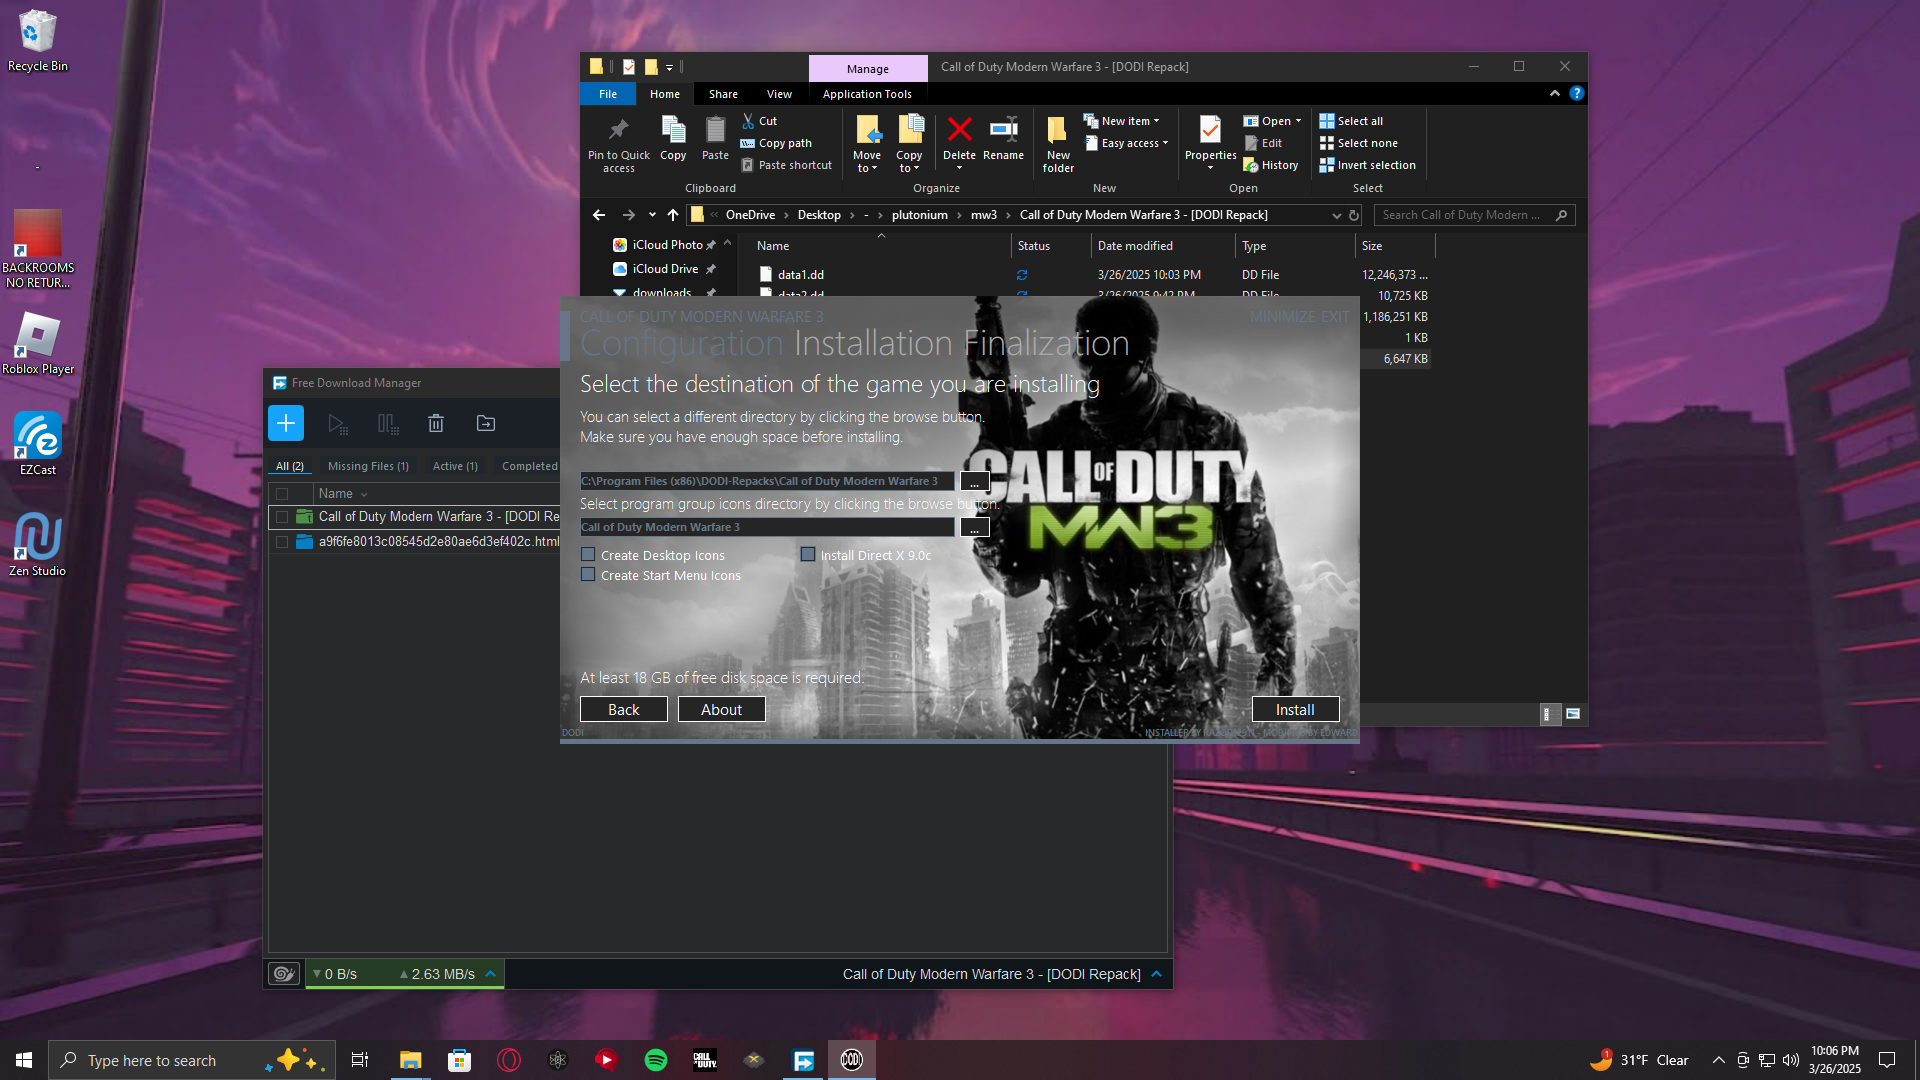This screenshot has width=1920, height=1080.
Task: Switch to the View ribbon tab
Action: [x=779, y=94]
